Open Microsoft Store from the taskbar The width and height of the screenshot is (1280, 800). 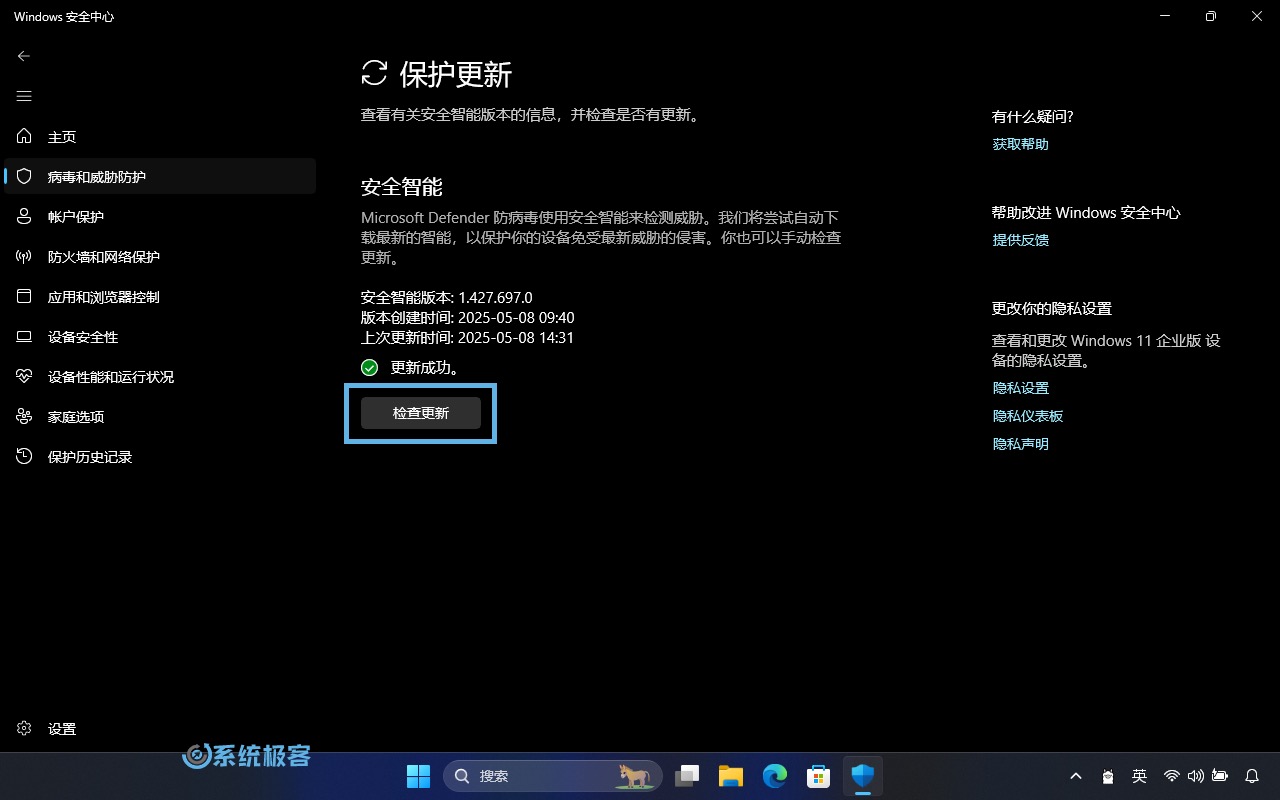pyautogui.click(x=819, y=776)
